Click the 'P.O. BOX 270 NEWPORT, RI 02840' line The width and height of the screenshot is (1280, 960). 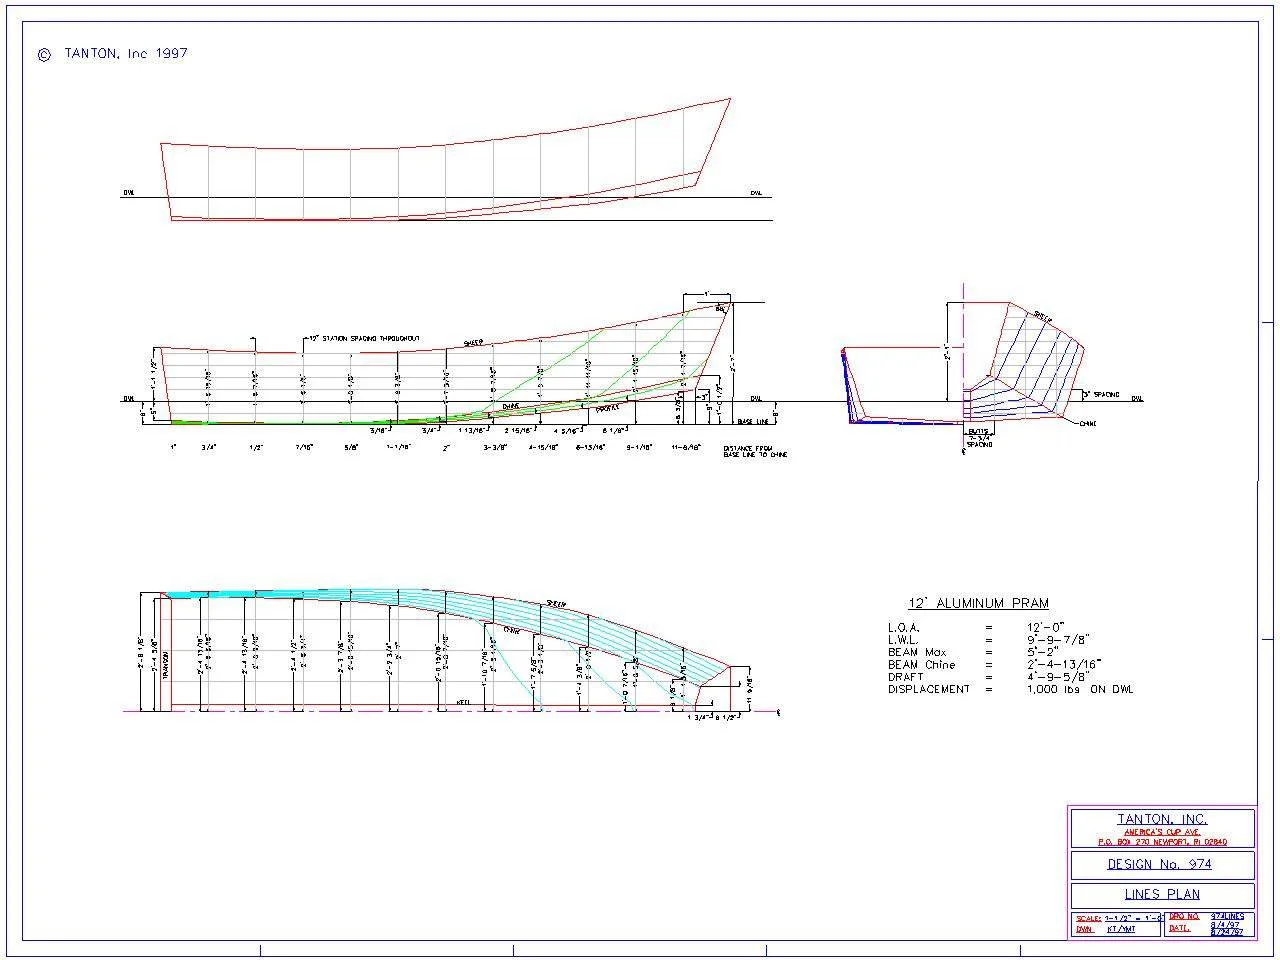coord(1162,842)
